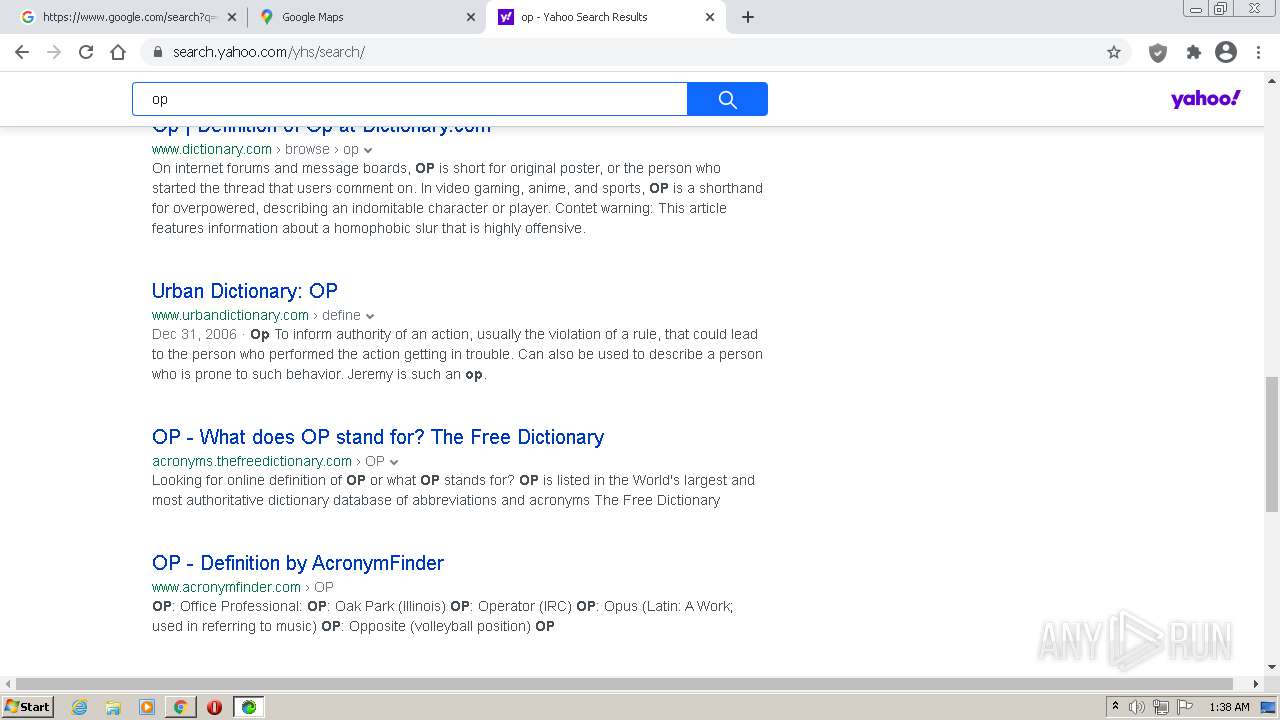This screenshot has width=1280, height=720.
Task: Open the Extensions puzzle menu
Action: (x=1193, y=52)
